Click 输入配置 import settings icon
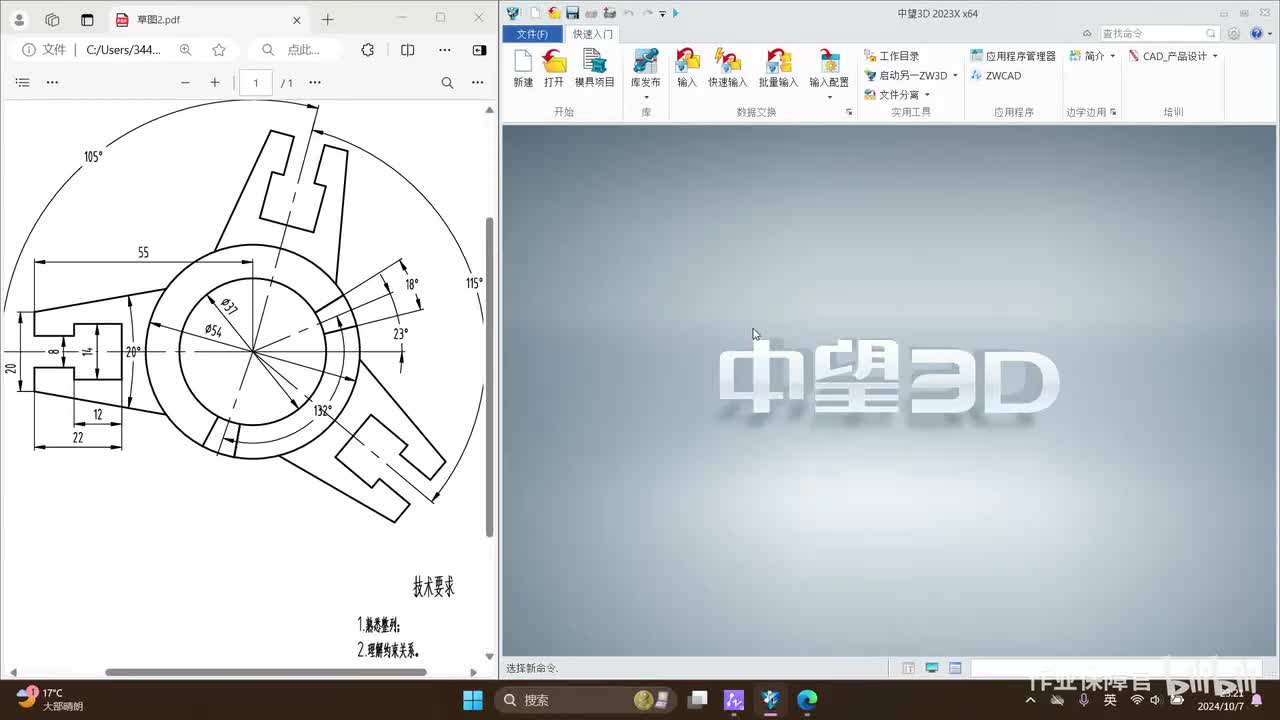The height and width of the screenshot is (720, 1280). pos(829,60)
